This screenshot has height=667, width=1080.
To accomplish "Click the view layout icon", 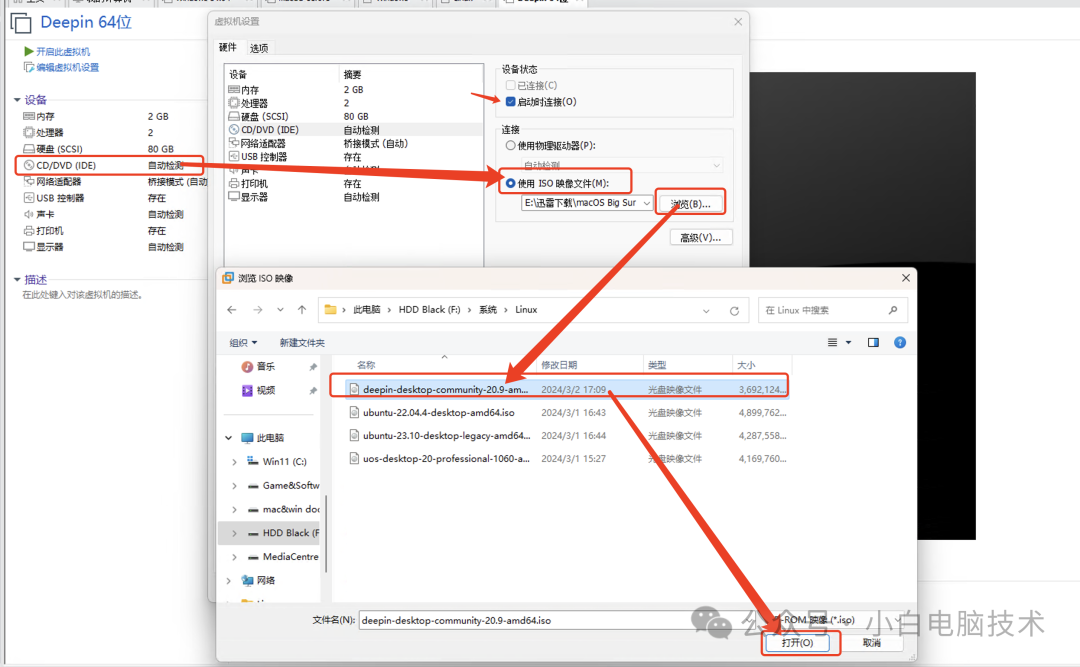I will click(x=832, y=342).
